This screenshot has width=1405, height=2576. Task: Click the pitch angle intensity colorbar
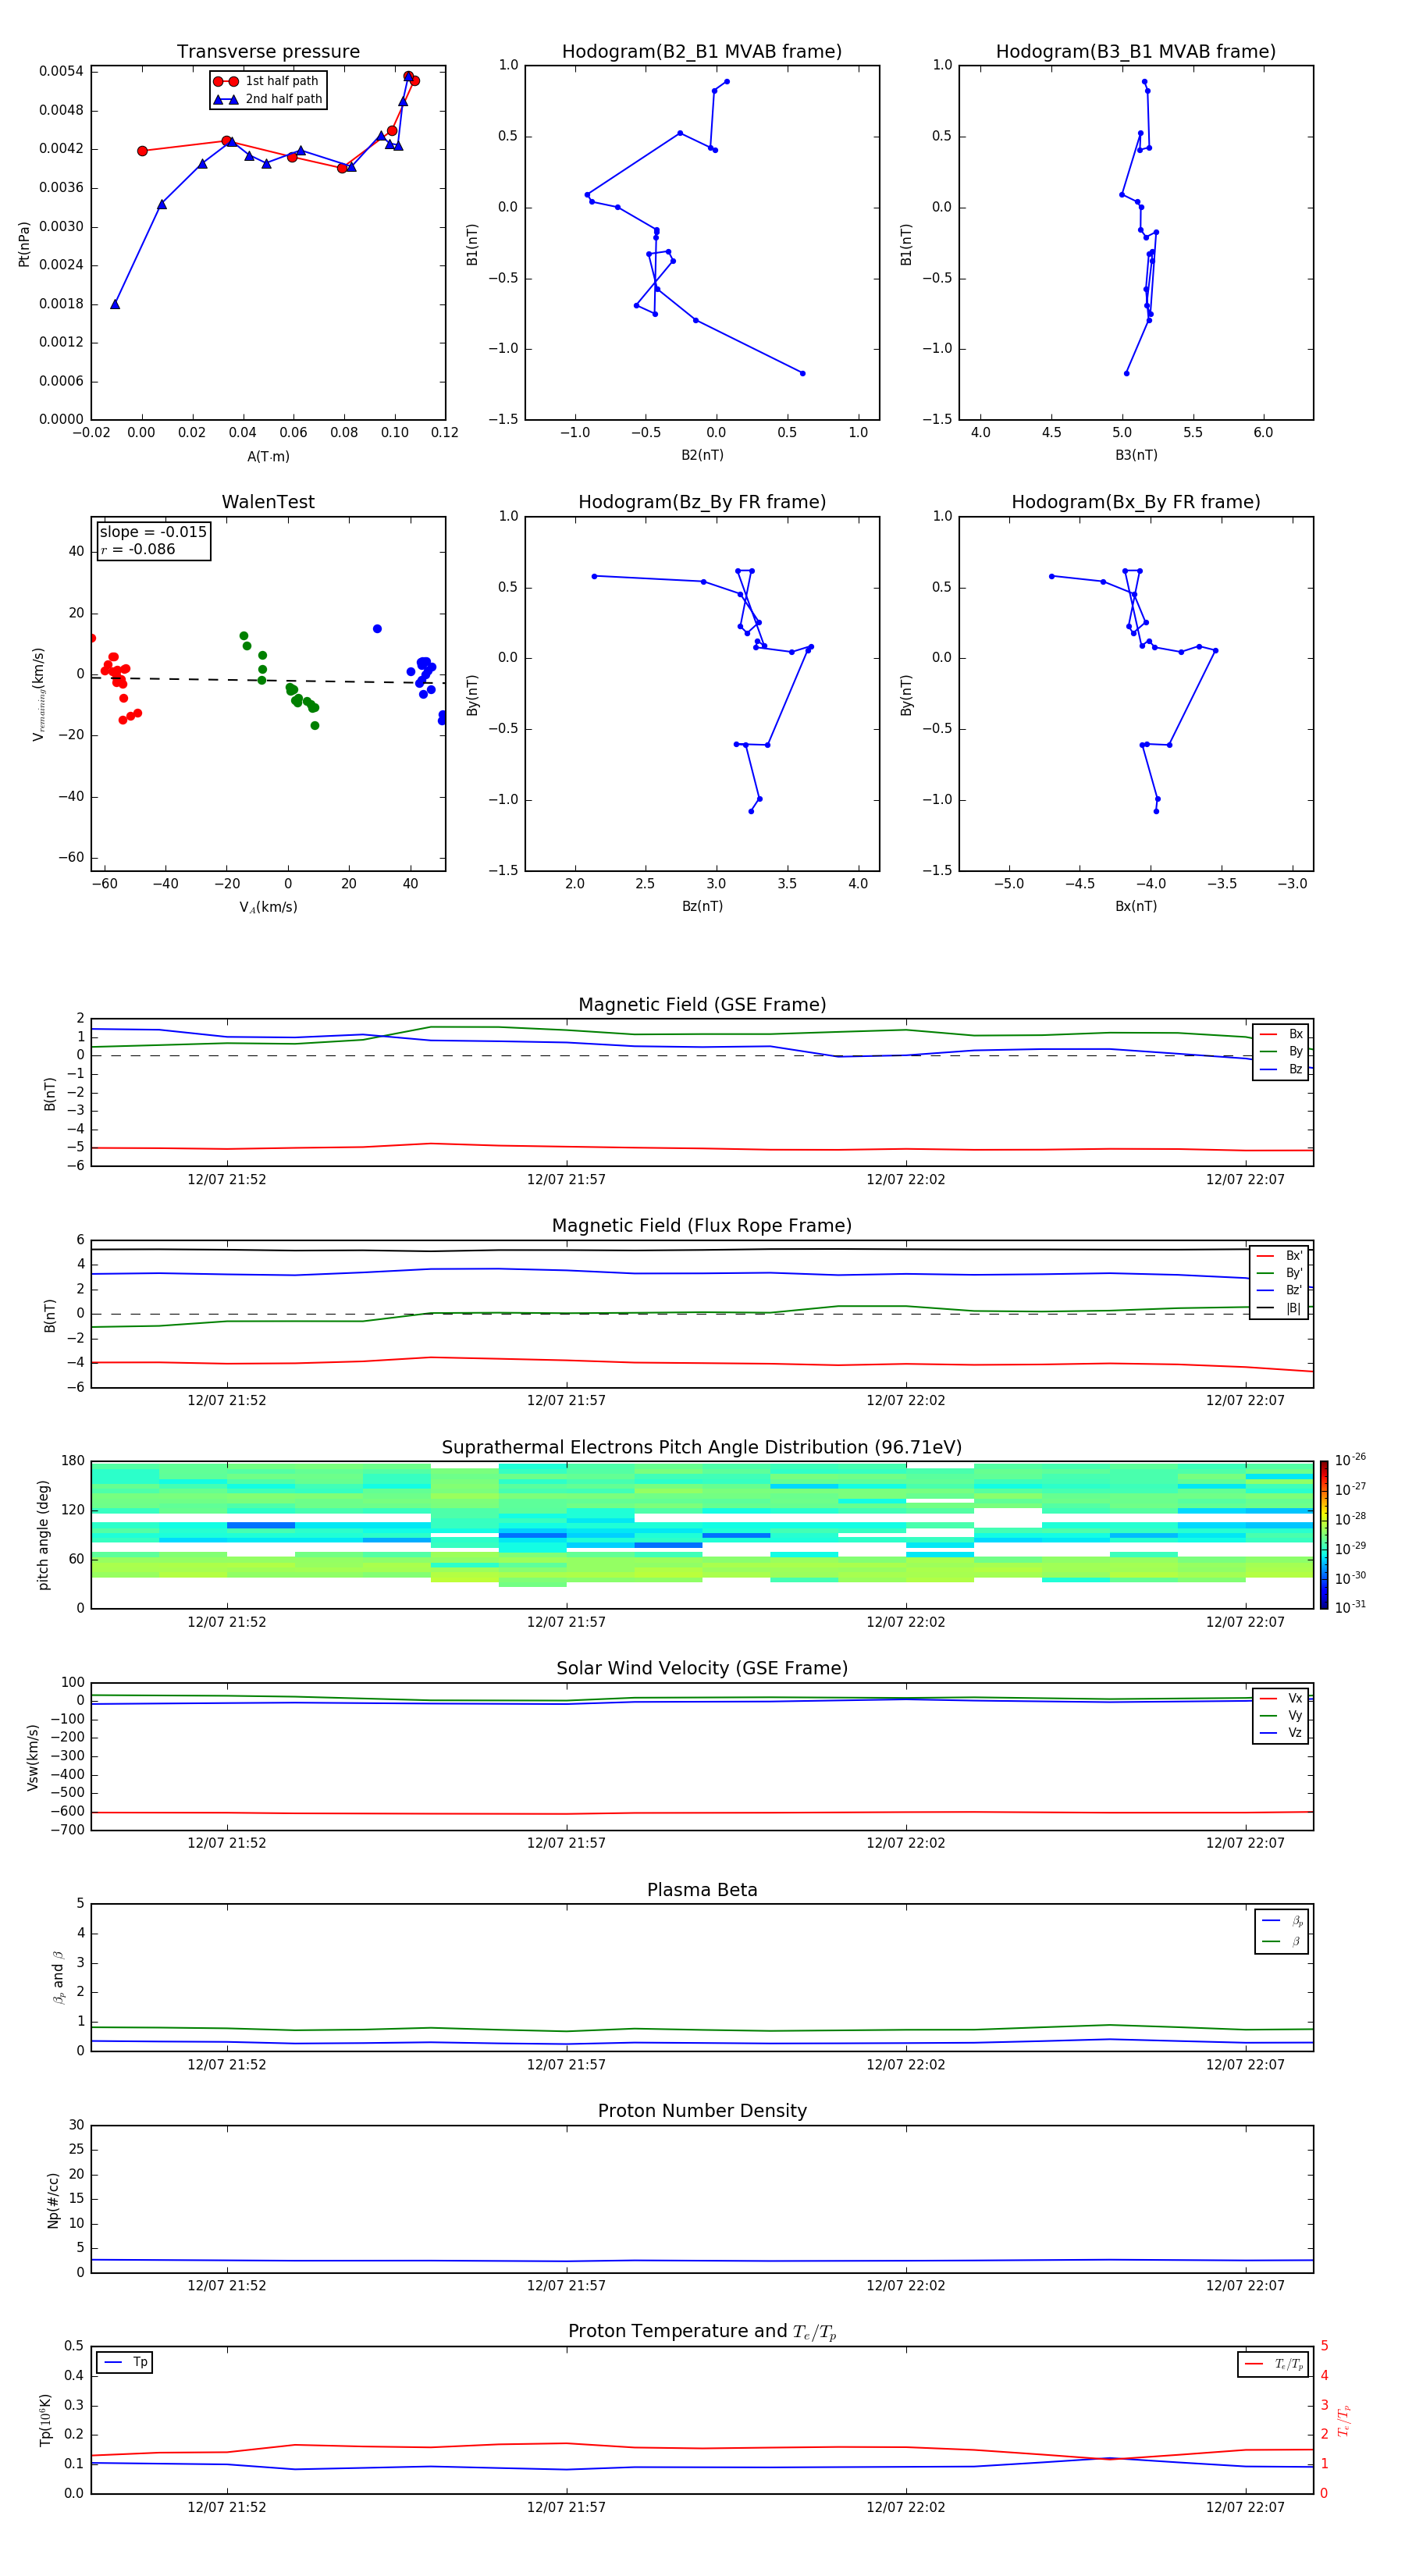click(1324, 1534)
